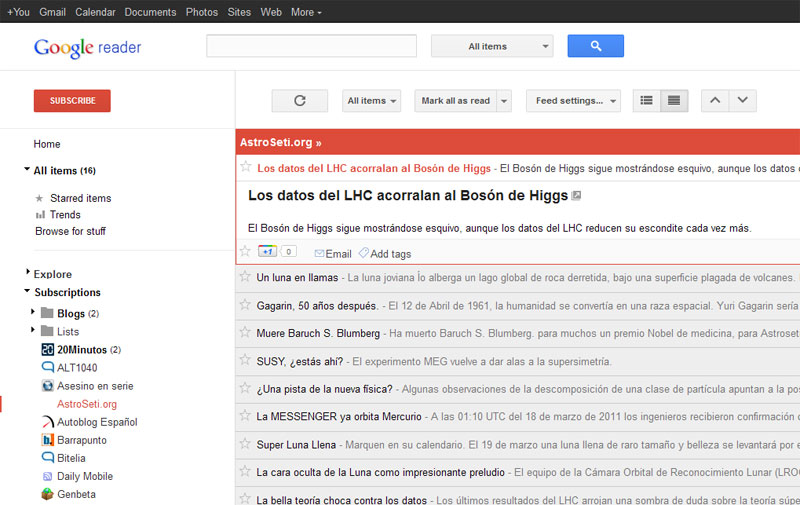800x505 pixels.
Task: Star the ¿Una pista de la nueva física? item
Action: [x=245, y=388]
